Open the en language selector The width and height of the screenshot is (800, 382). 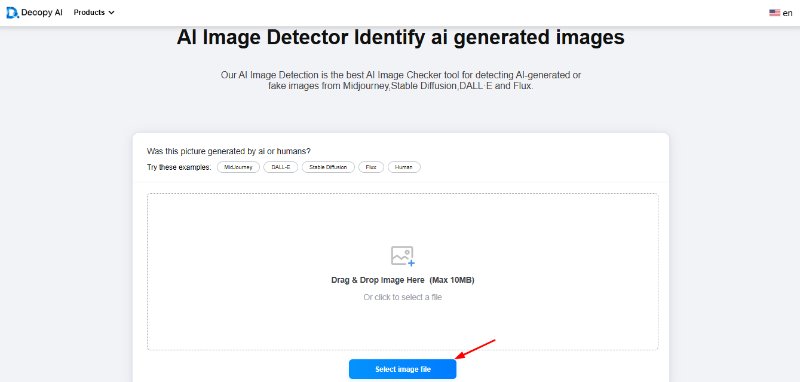[781, 13]
